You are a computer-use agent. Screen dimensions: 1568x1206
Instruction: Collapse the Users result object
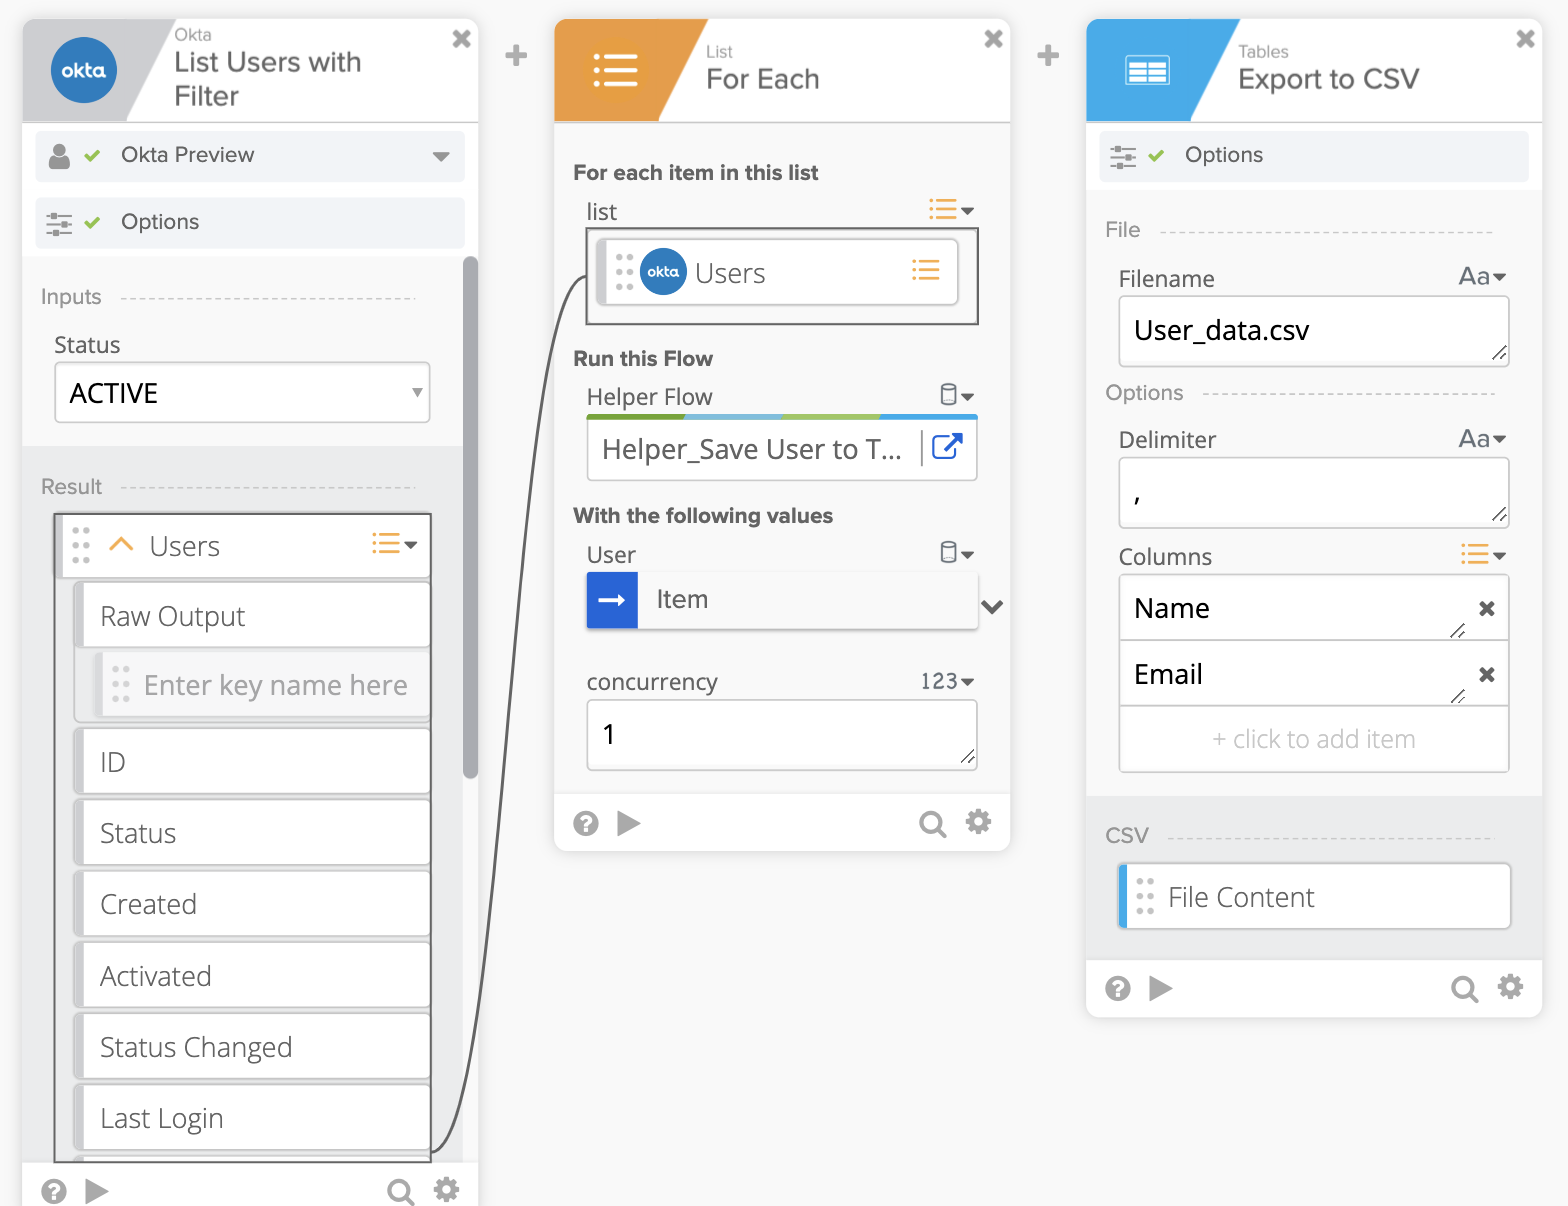pos(121,545)
